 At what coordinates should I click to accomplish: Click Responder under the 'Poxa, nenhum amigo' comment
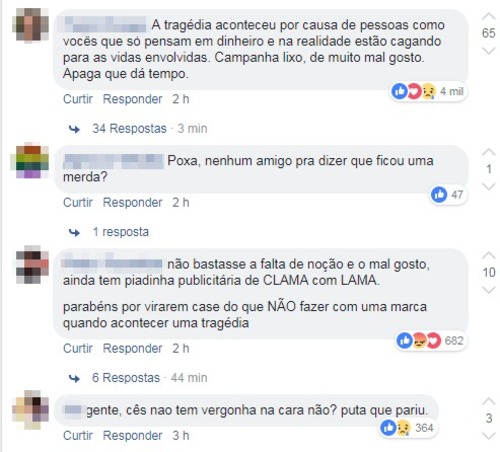pyautogui.click(x=132, y=202)
